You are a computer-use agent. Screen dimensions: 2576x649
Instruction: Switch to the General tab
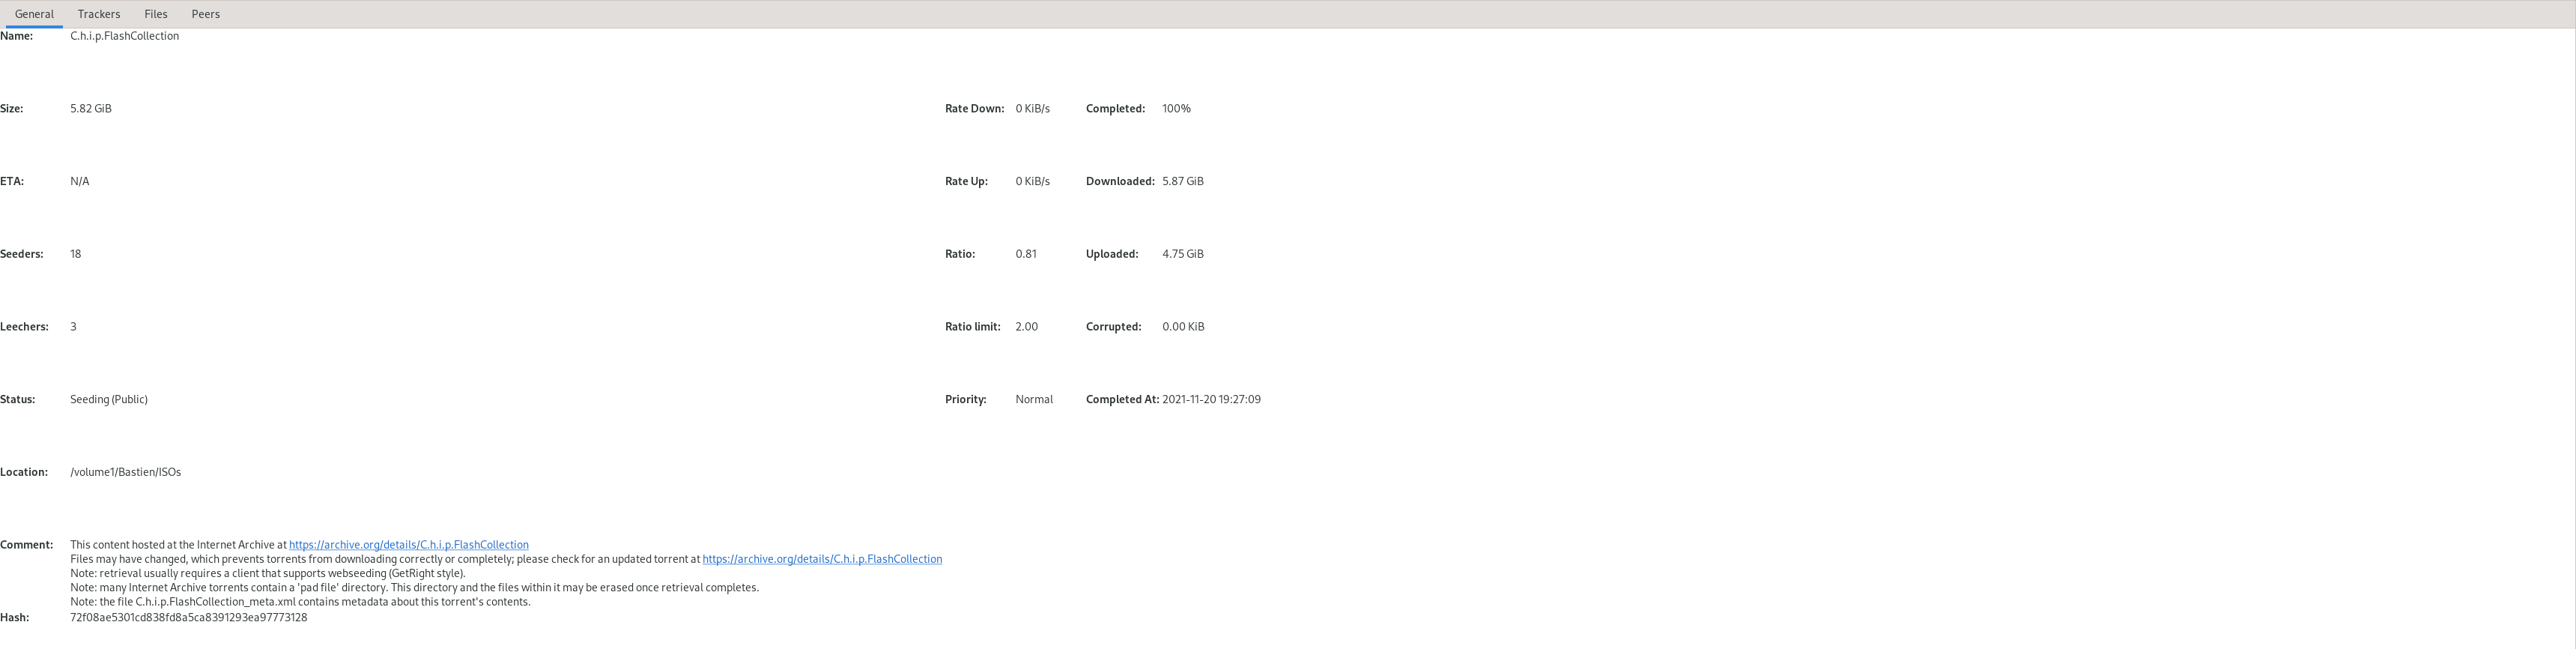point(34,14)
